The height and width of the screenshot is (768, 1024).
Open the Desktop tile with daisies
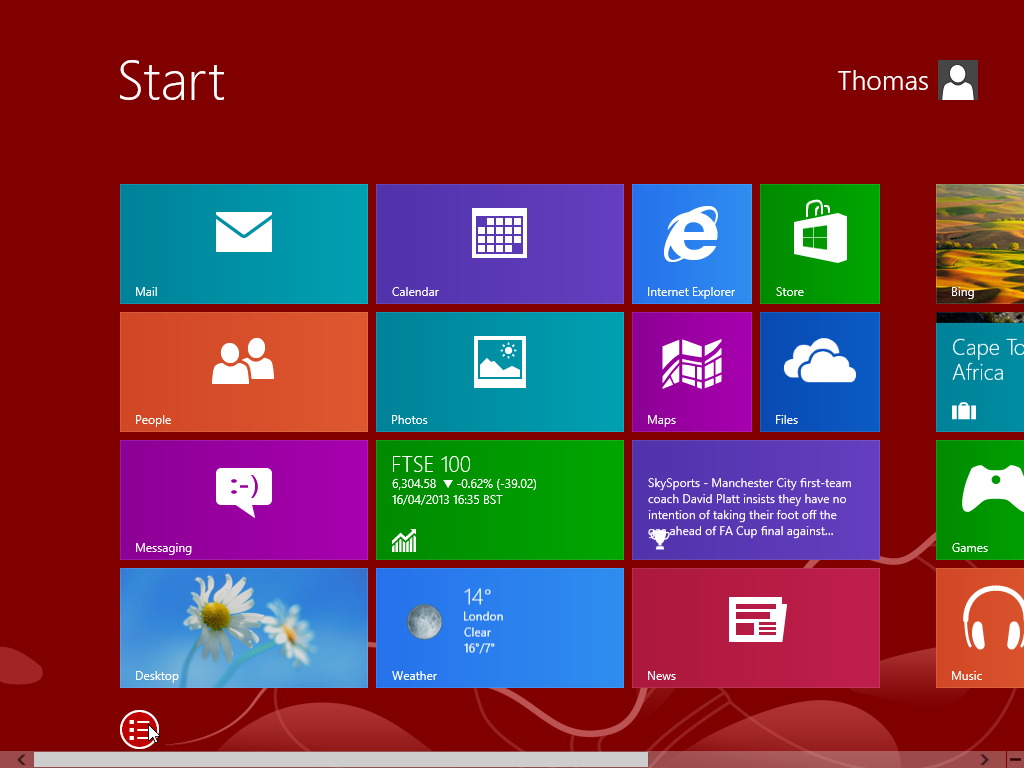click(244, 628)
